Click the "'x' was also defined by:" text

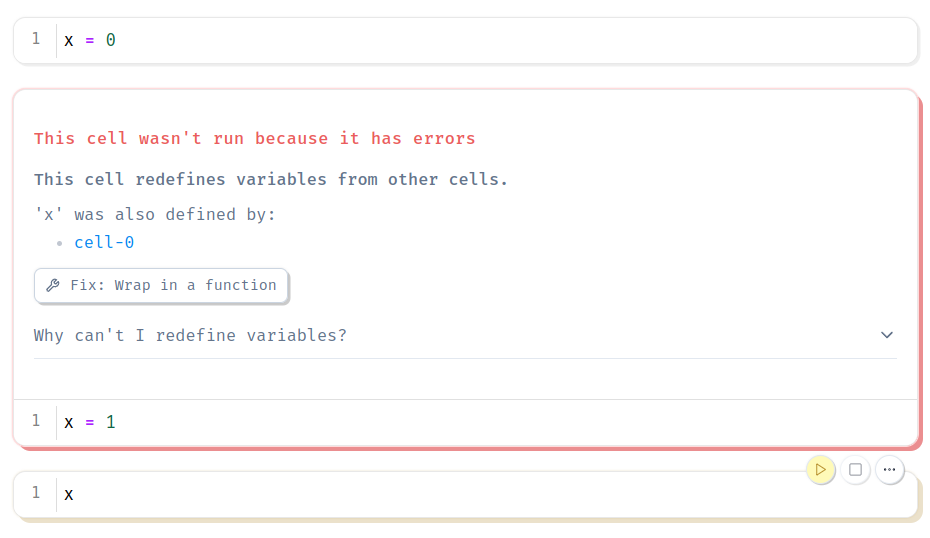[x=155, y=214]
